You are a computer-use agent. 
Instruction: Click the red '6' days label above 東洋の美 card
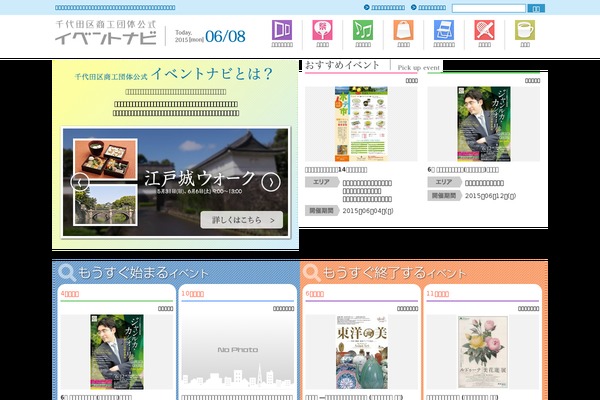(315, 294)
